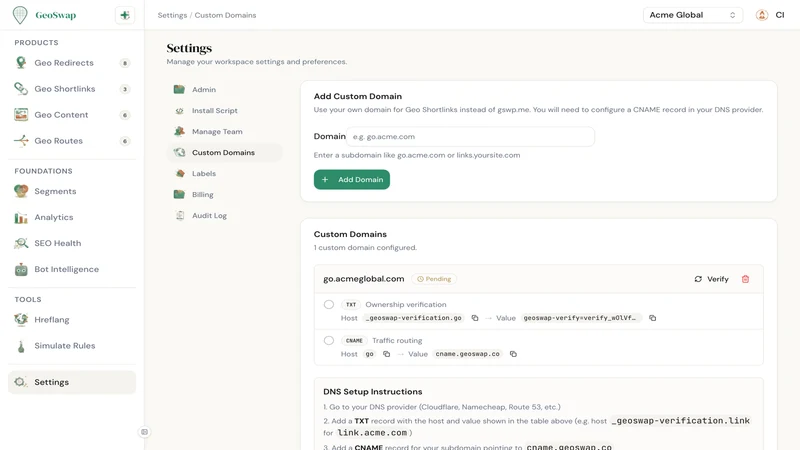Click the Geo Shortlinks chain icon
800x450 pixels.
[21, 89]
